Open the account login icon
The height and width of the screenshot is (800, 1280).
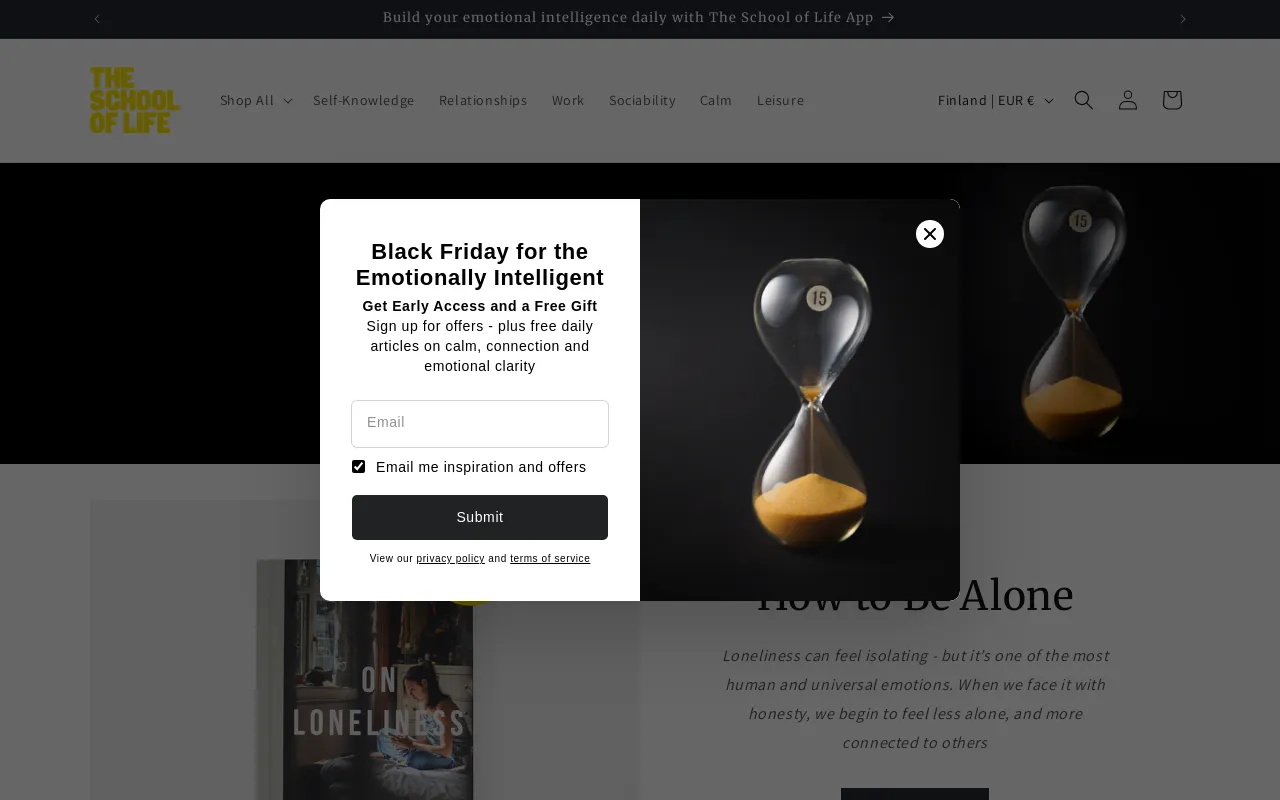click(x=1127, y=100)
